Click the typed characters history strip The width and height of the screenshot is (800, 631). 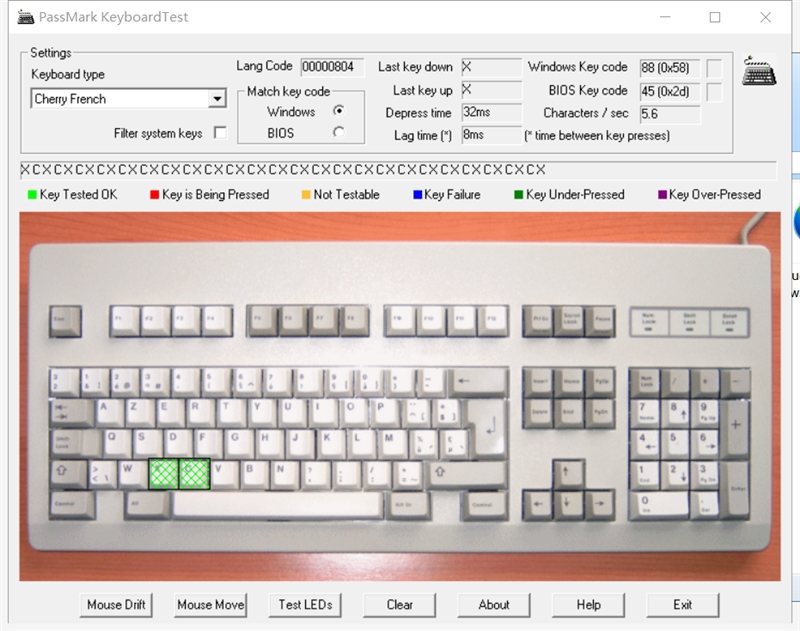(398, 170)
